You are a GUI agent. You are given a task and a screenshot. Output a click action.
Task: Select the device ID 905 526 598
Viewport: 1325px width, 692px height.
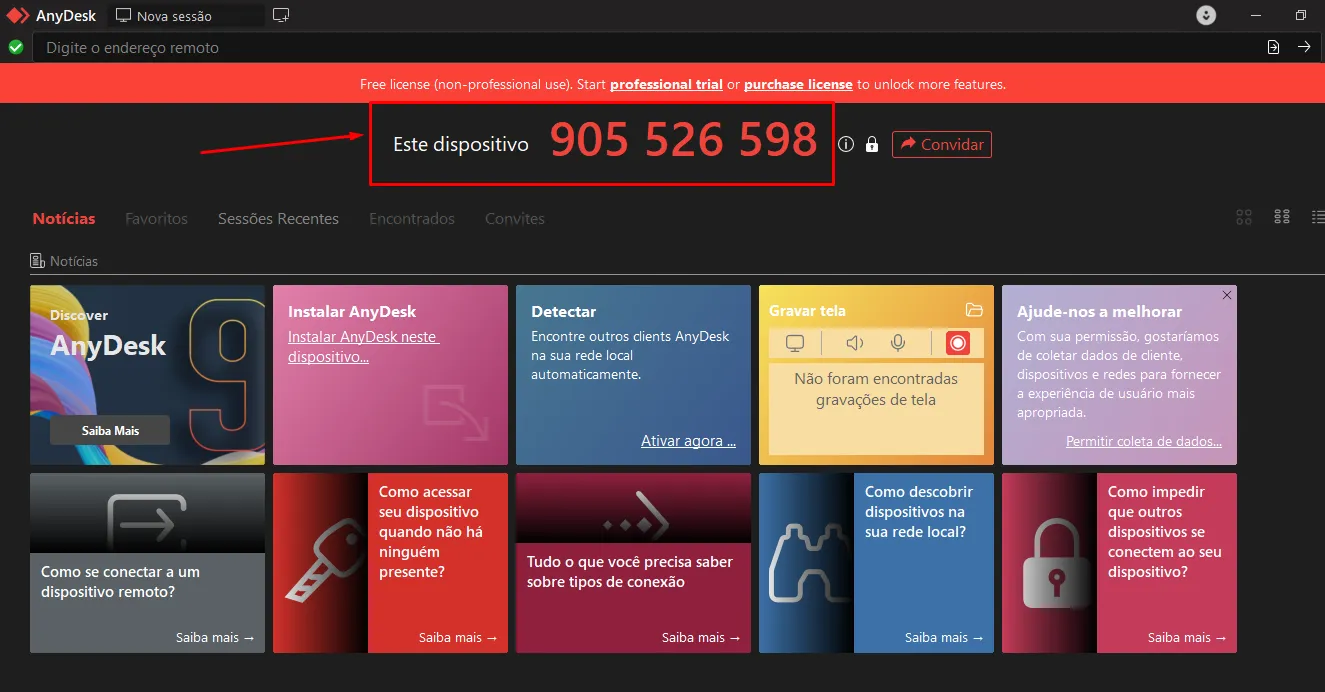pos(684,141)
